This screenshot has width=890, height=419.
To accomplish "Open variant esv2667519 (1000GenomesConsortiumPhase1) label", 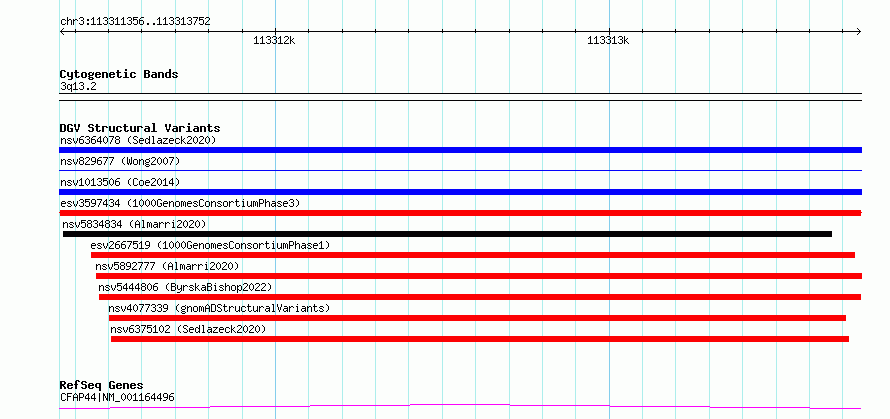I will [x=210, y=245].
